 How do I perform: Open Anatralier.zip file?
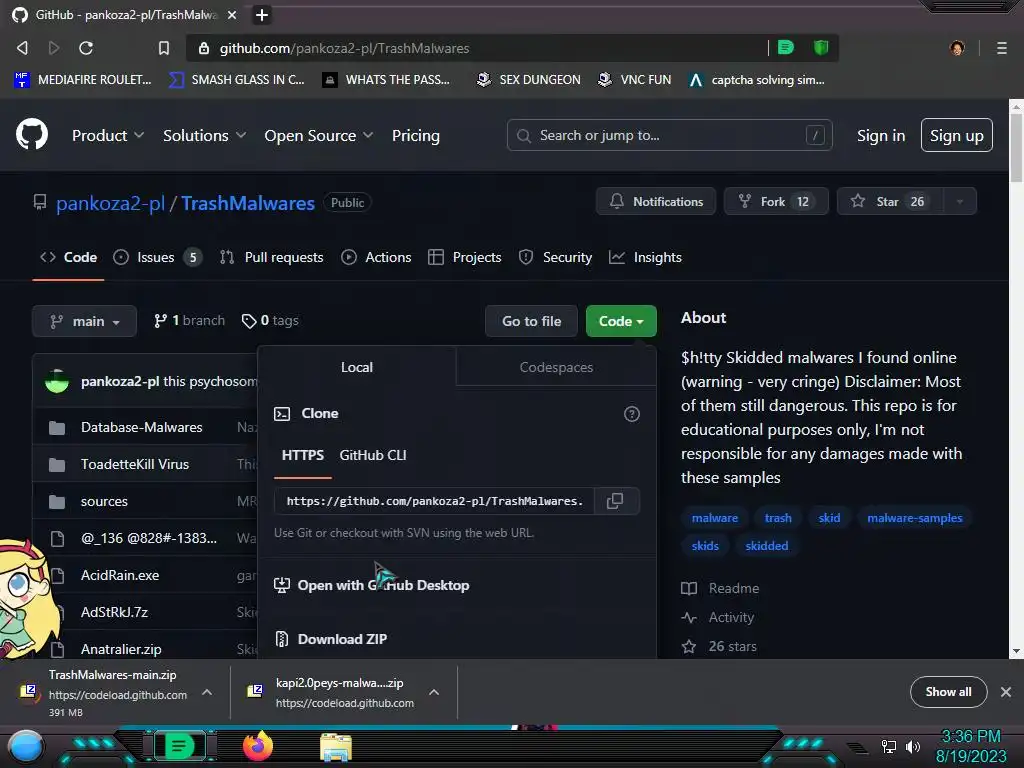point(121,649)
